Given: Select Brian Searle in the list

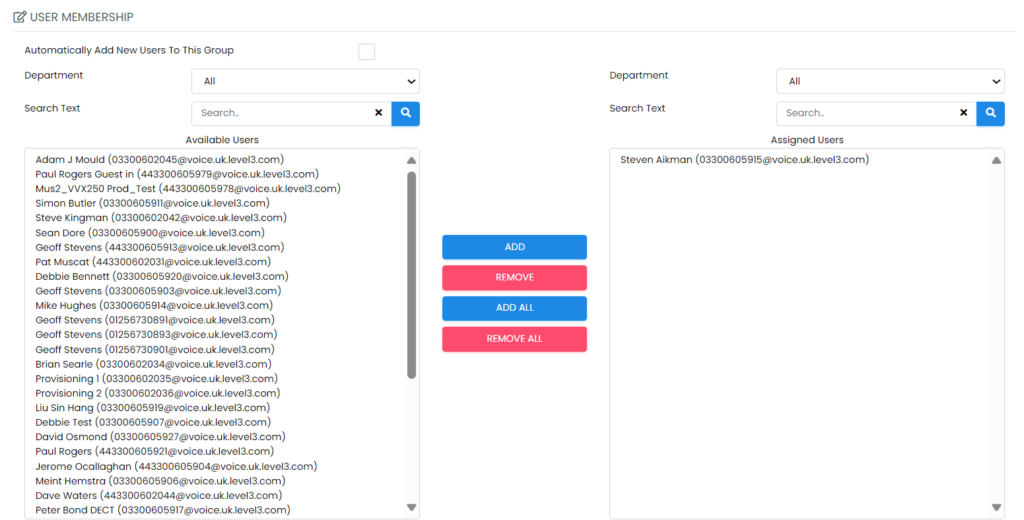Looking at the screenshot, I should point(153,364).
